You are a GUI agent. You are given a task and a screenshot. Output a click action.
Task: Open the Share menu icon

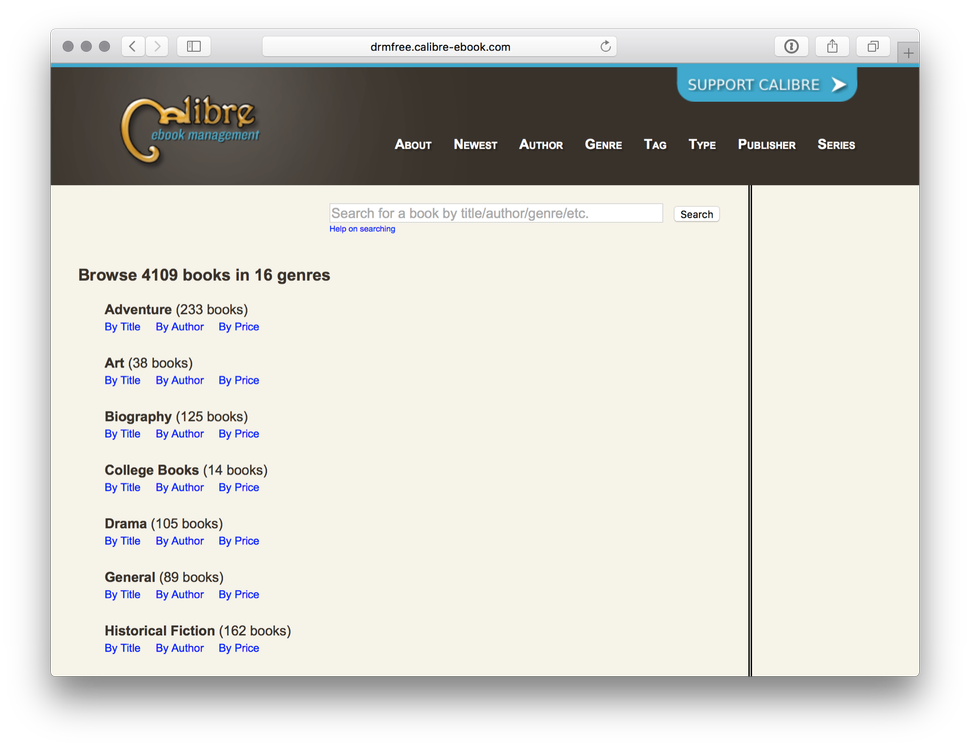(832, 45)
